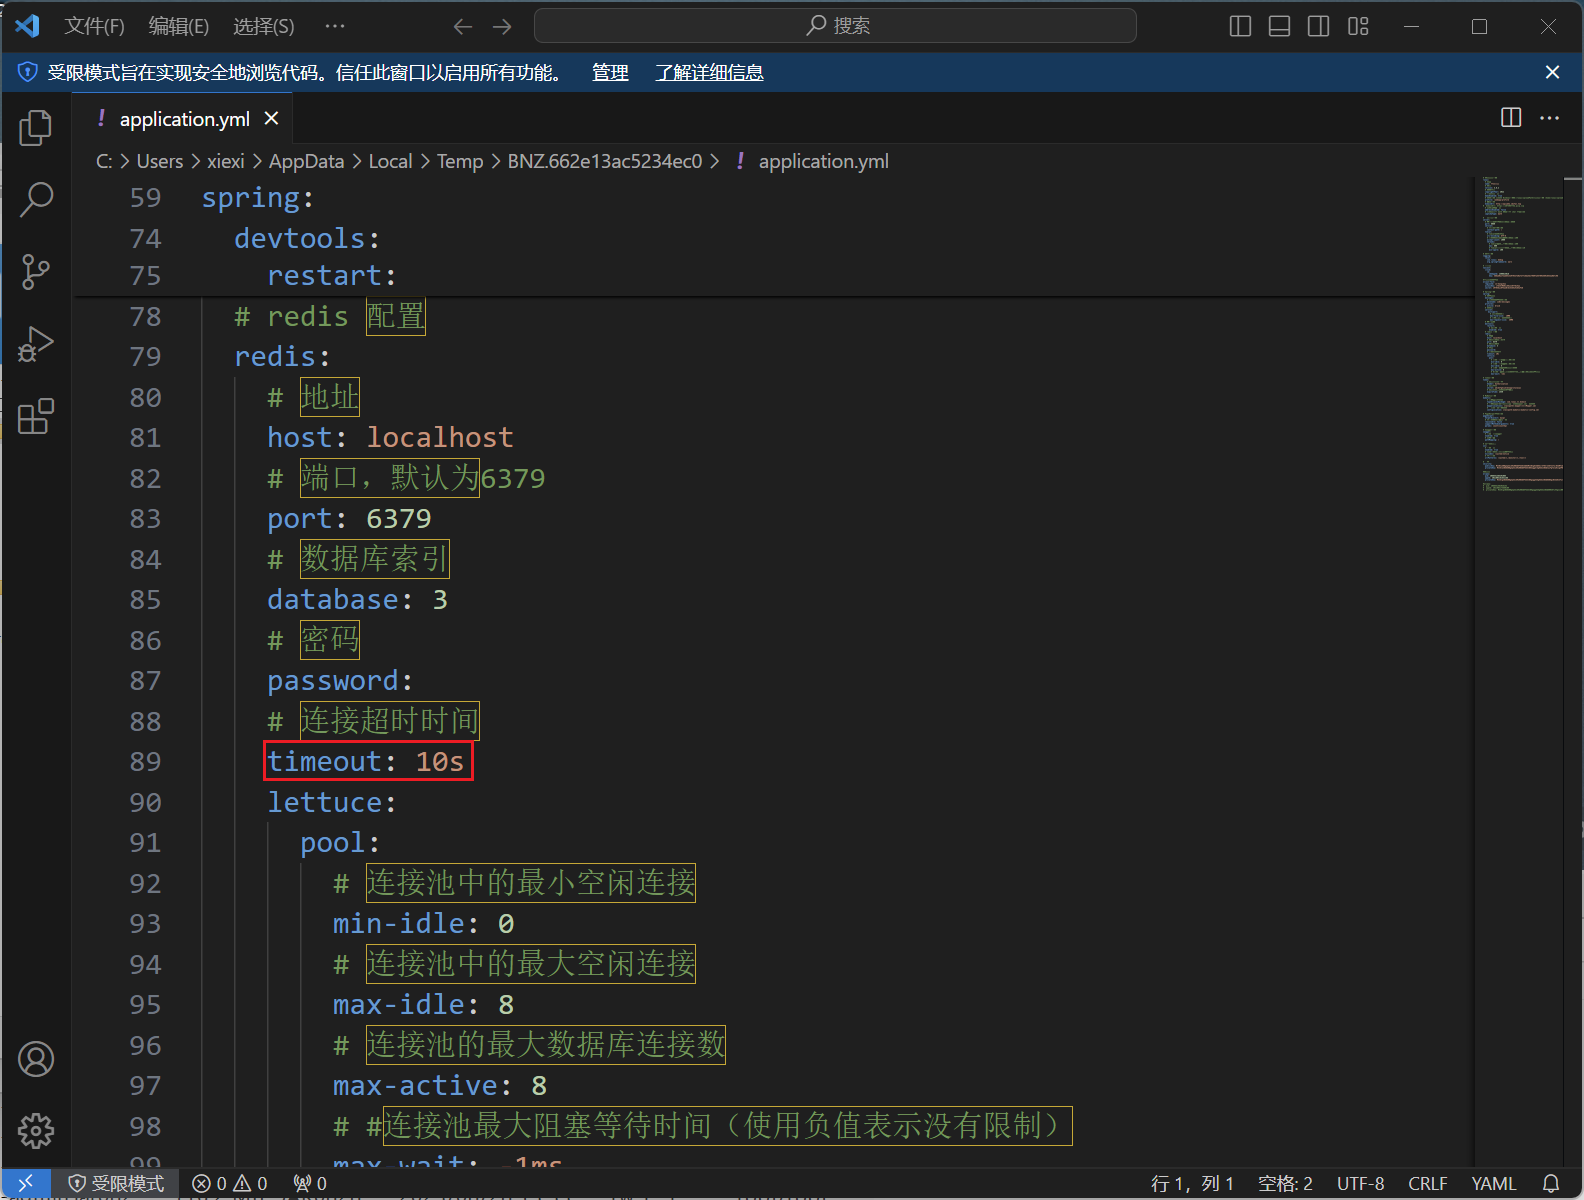
Task: Open the xiexi breadcrumb segment
Action: pos(226,161)
